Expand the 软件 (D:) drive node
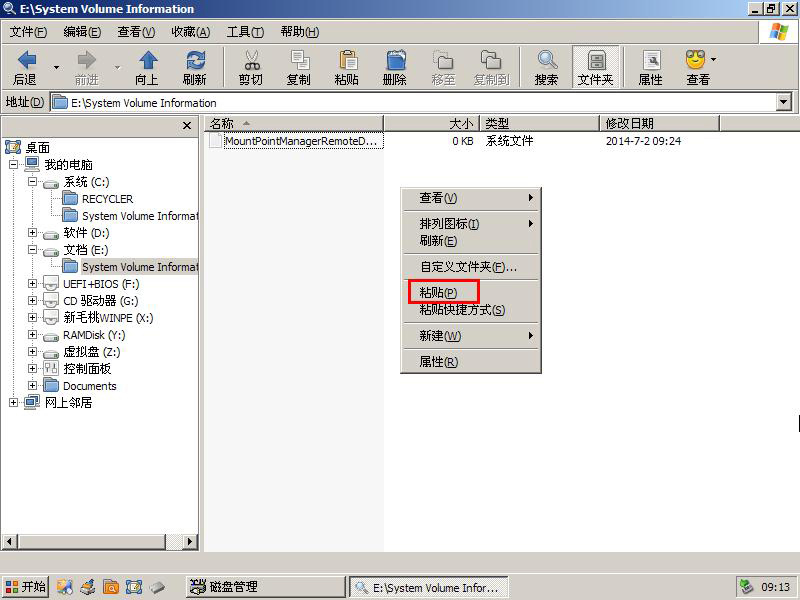 pos(32,233)
